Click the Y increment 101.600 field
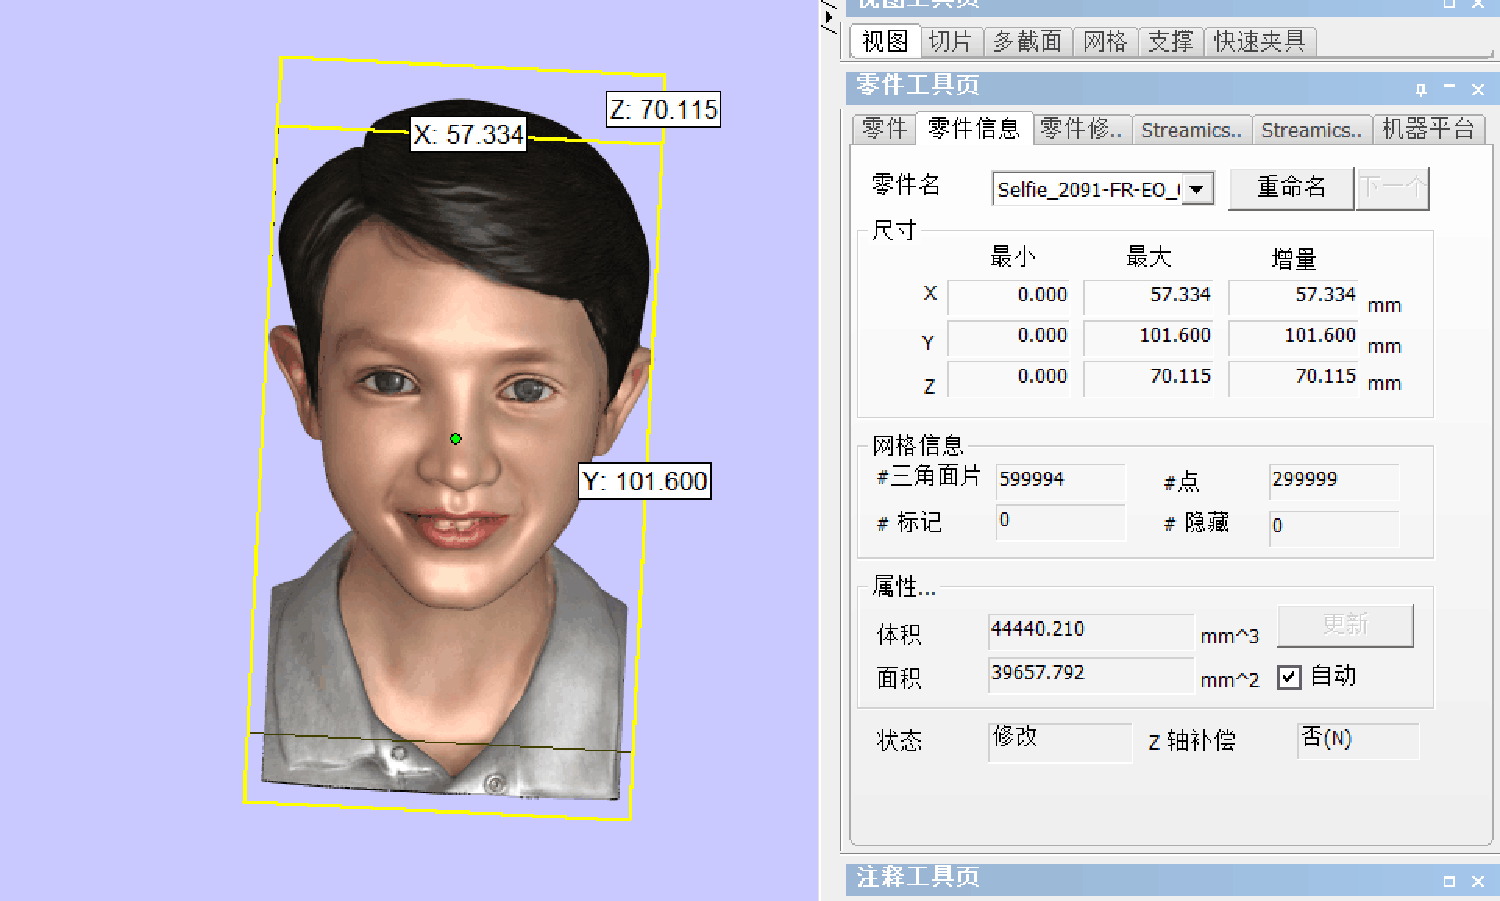The width and height of the screenshot is (1500, 901). click(x=1294, y=337)
